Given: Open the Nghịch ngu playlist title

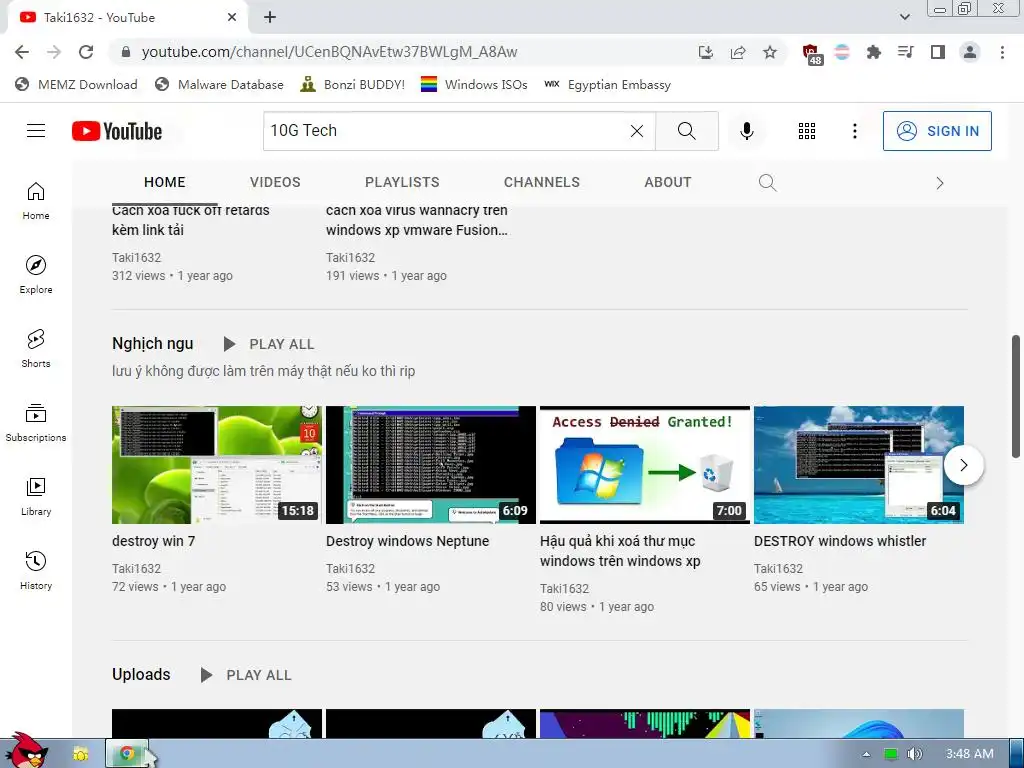Looking at the screenshot, I should click(153, 344).
